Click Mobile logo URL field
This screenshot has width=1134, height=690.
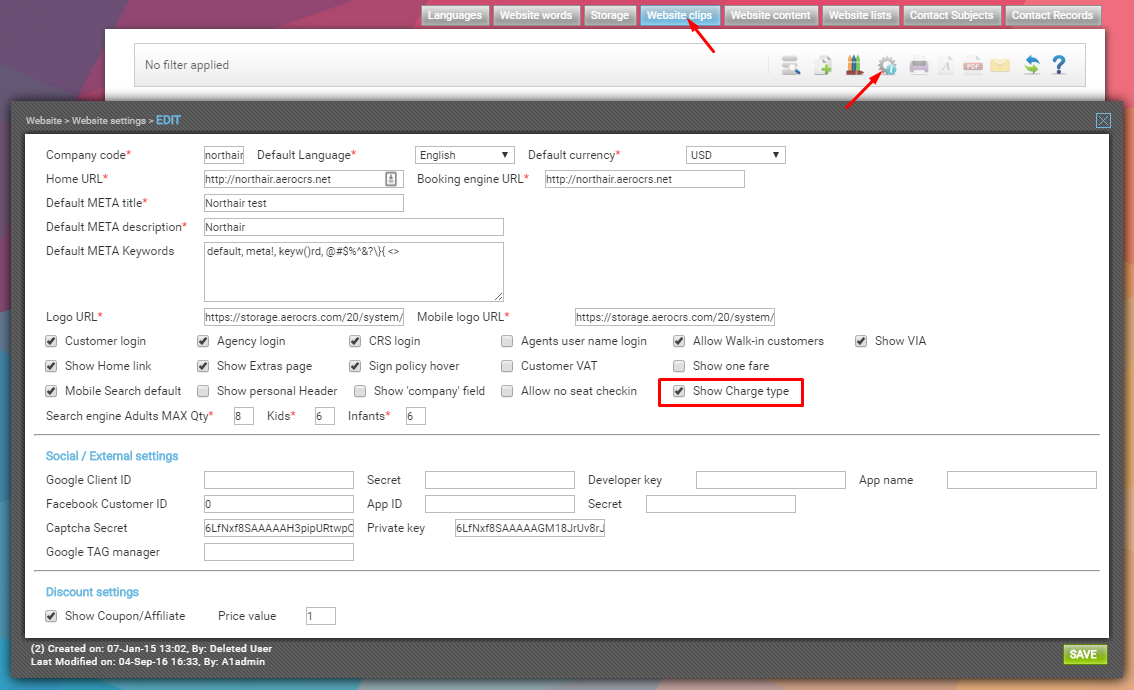pyautogui.click(x=675, y=317)
